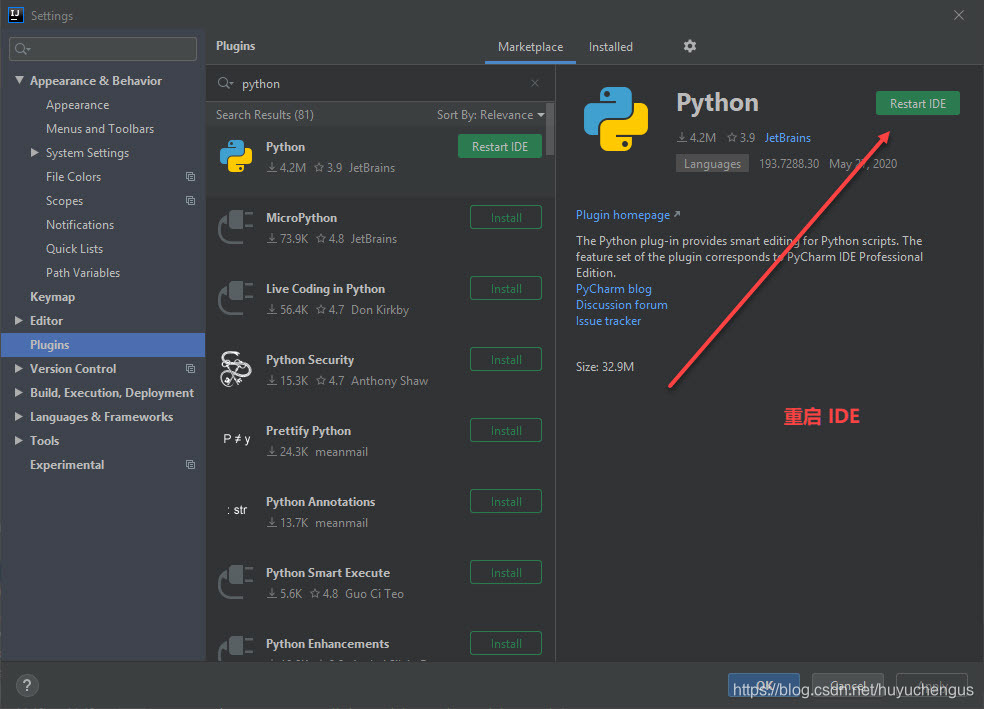
Task: Install Prettify Python plugin
Action: (506, 430)
